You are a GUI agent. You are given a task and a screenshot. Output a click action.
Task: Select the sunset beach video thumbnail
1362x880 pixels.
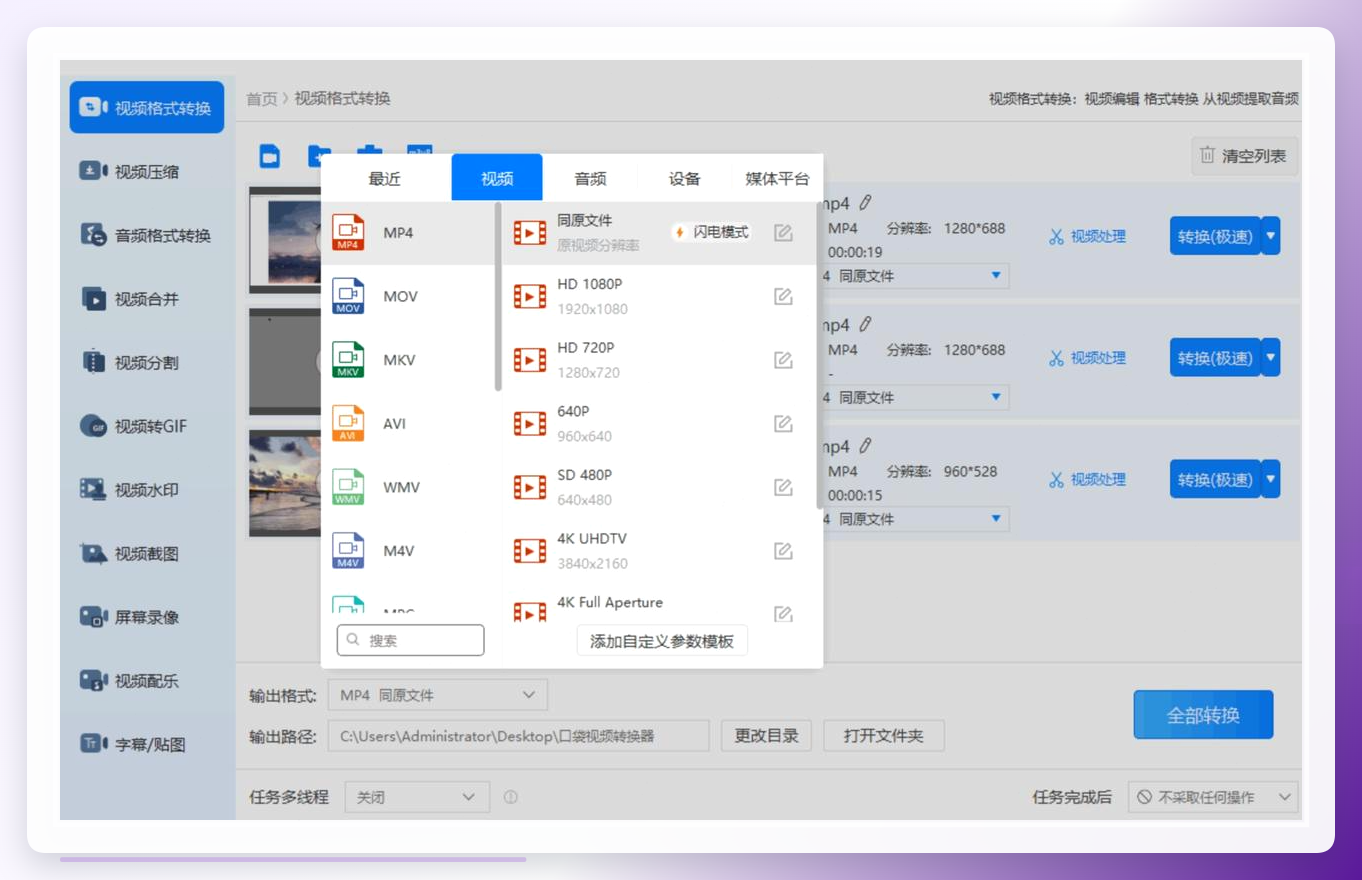click(284, 483)
